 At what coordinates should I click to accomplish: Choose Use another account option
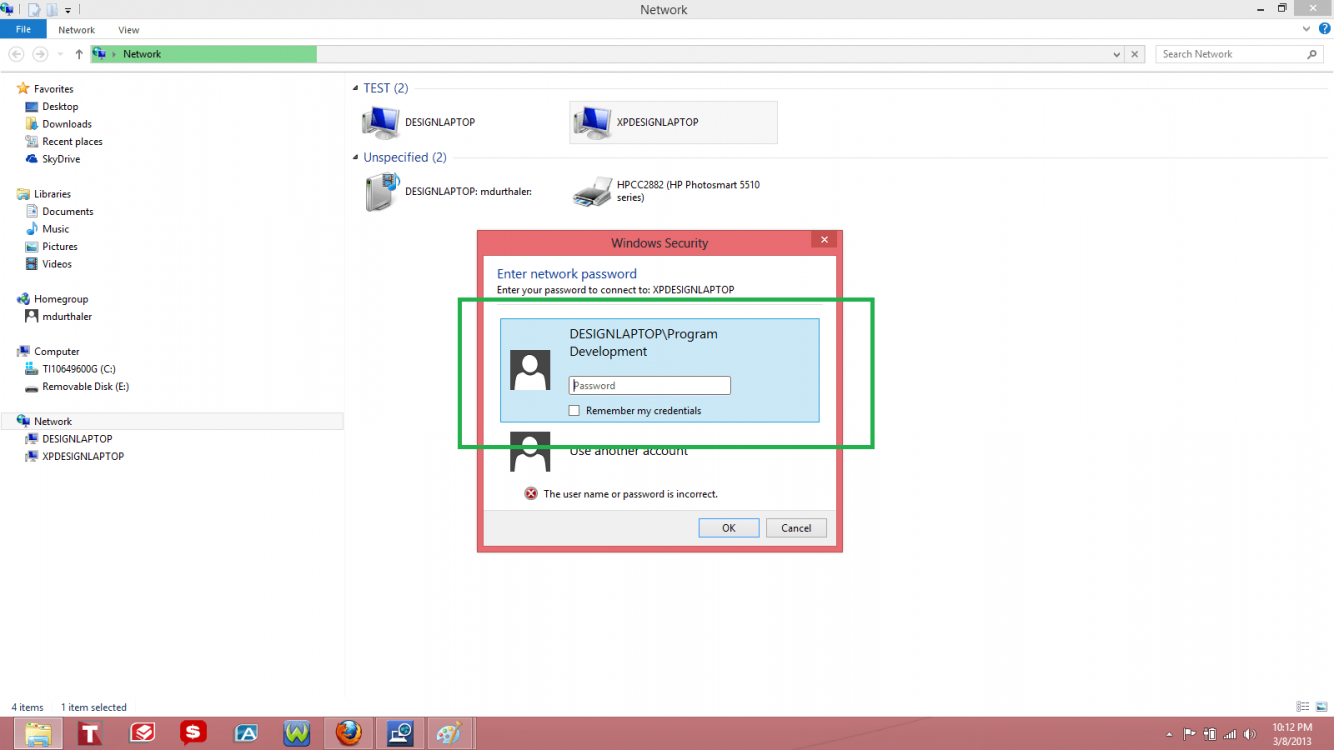628,451
